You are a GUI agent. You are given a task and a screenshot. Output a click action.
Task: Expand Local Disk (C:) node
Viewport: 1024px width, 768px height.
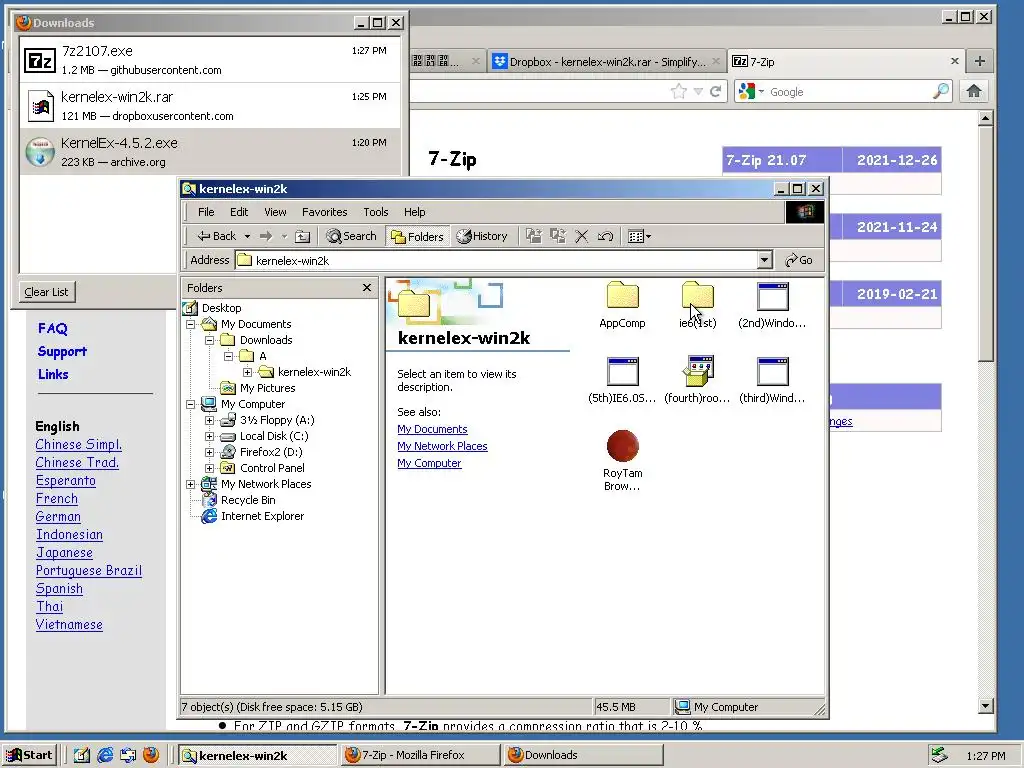click(210, 436)
